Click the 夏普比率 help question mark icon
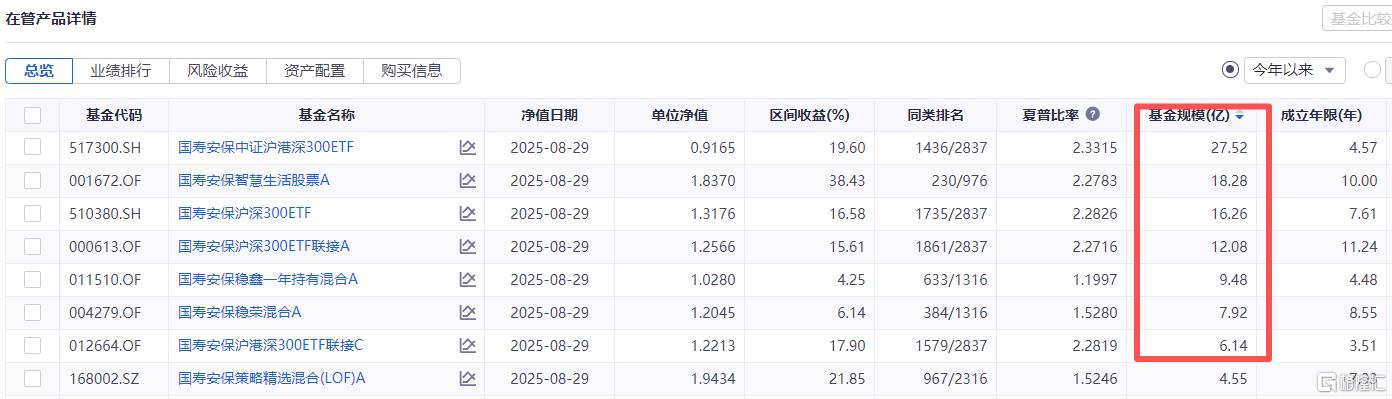The height and width of the screenshot is (399, 1392). tap(1093, 115)
